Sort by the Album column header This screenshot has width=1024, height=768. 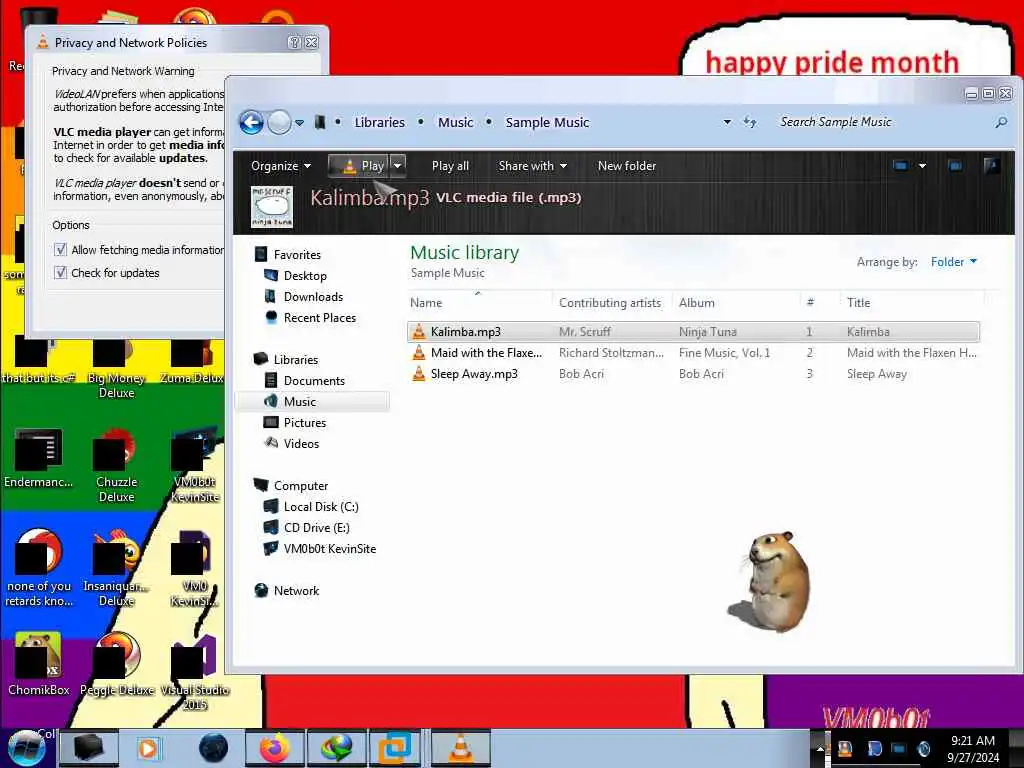click(x=735, y=302)
